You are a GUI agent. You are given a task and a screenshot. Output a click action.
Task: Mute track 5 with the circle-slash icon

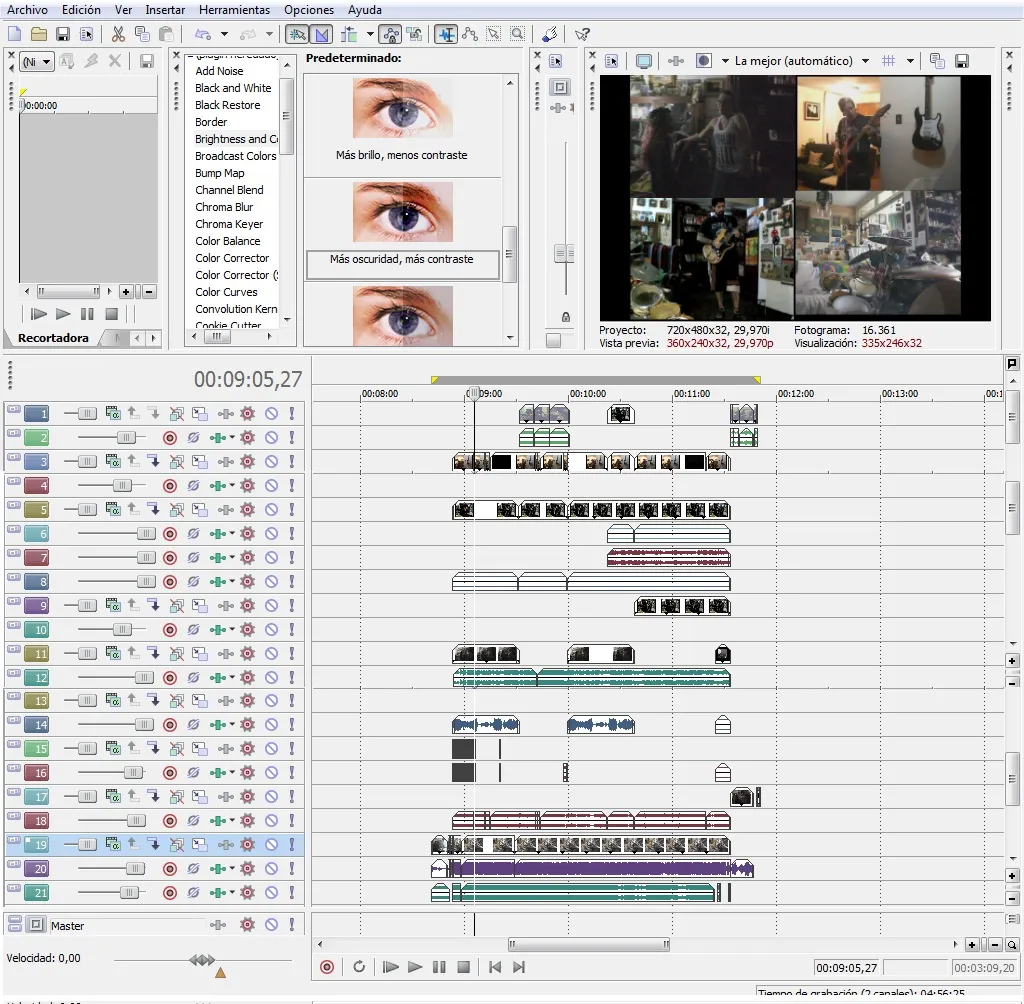(x=271, y=510)
